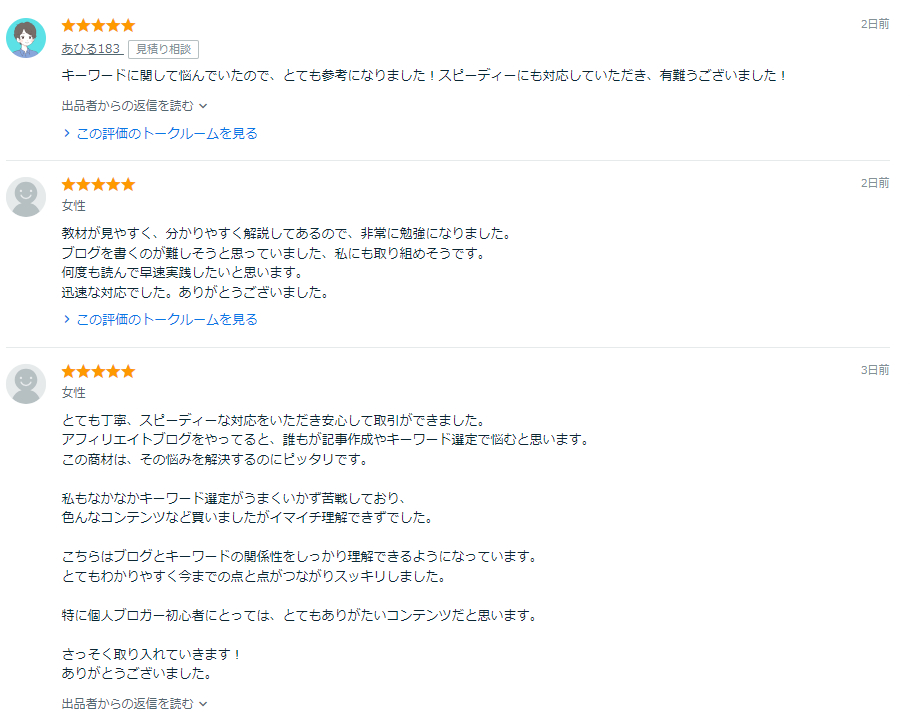Click the chevron before the first トークルーム link

click(x=68, y=131)
